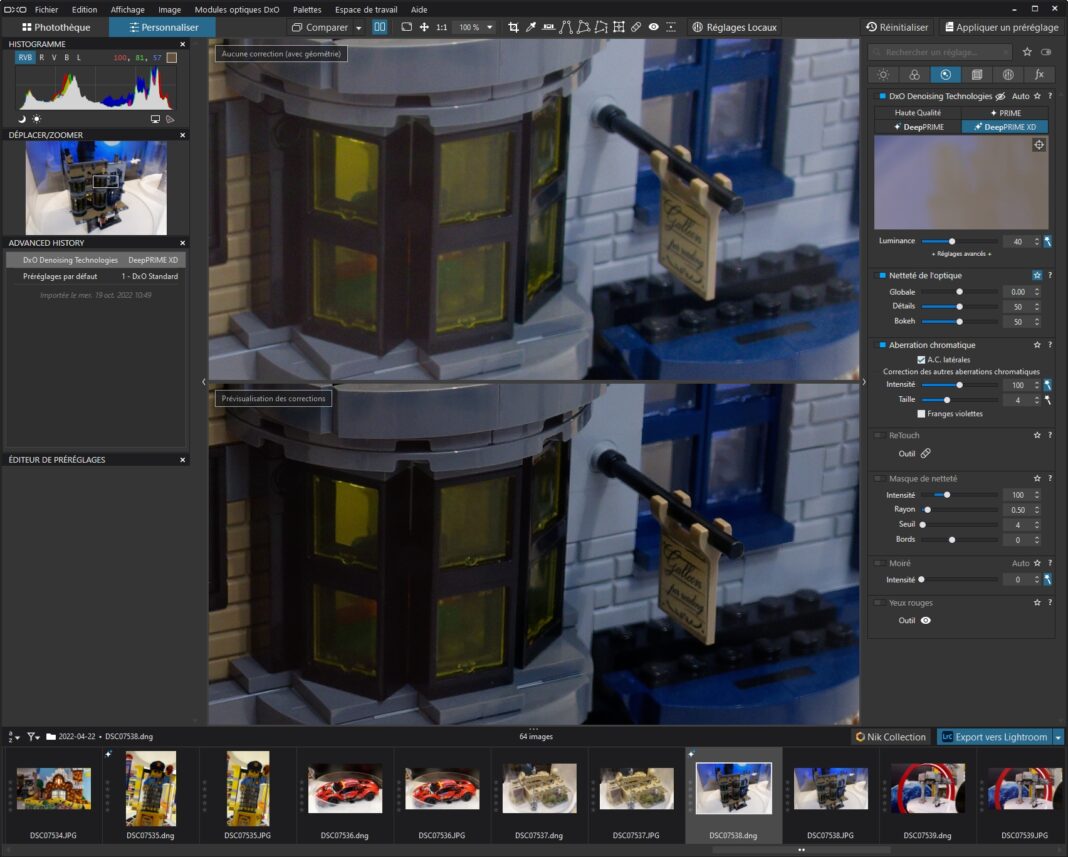The height and width of the screenshot is (857, 1068).
Task: Toggle denoising preview visibility eye icon
Action: [x=1000, y=96]
